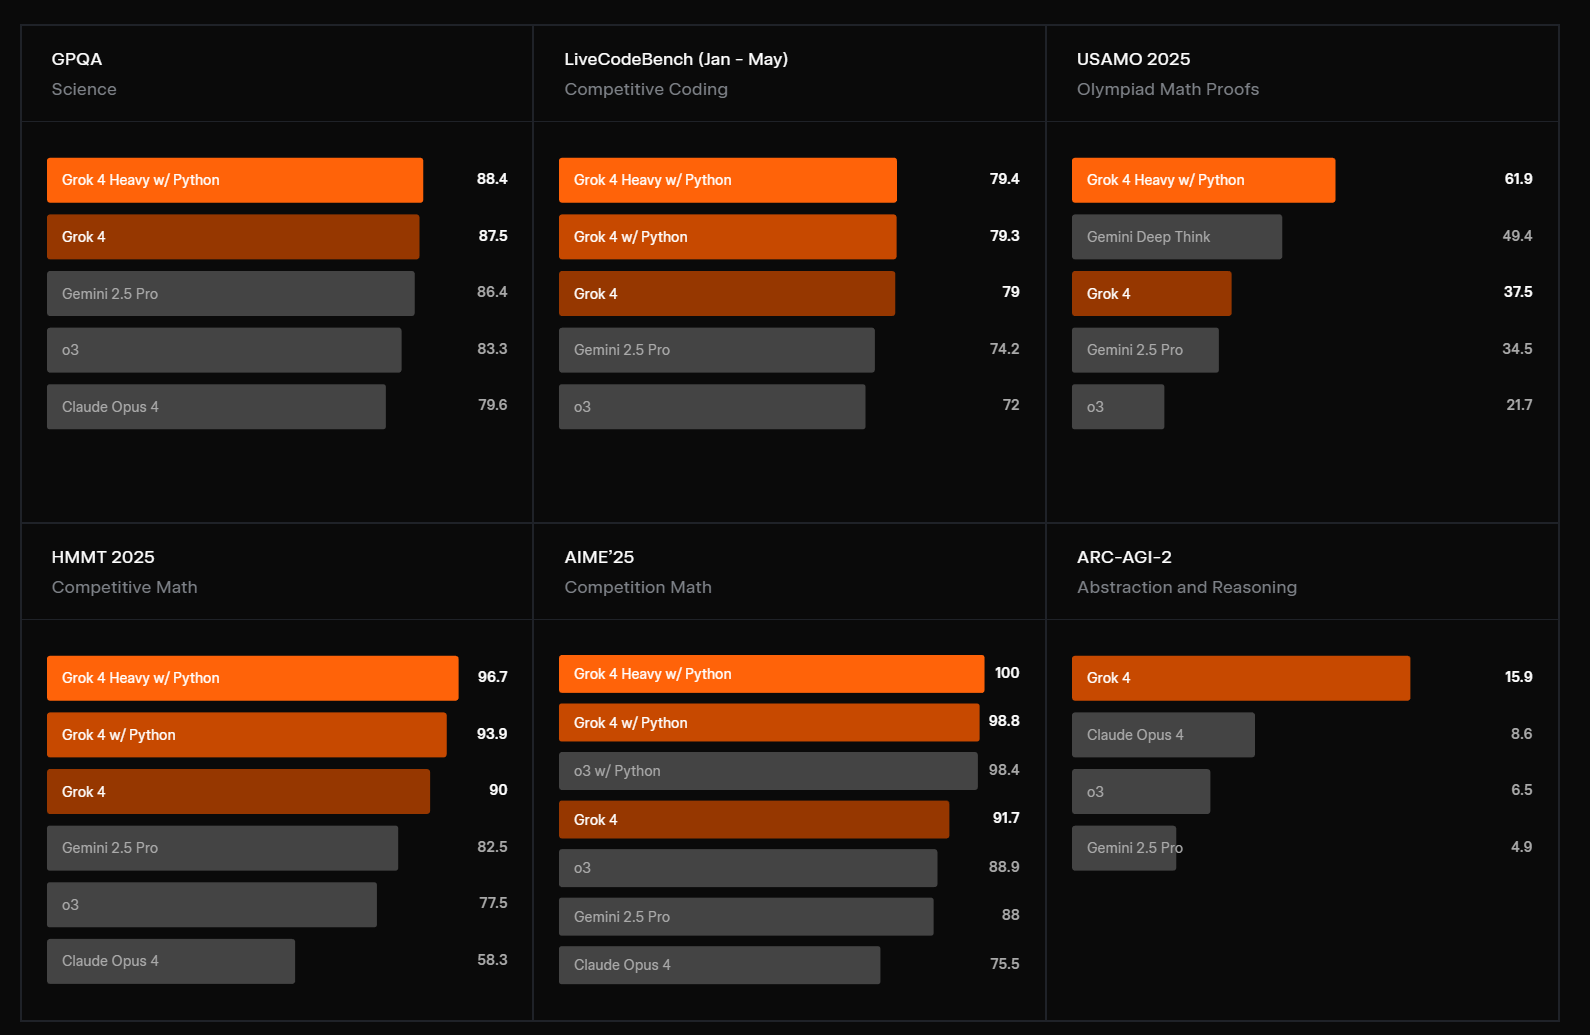Click the USAMO 2025 panel title
This screenshot has height=1035, width=1590.
[1133, 59]
